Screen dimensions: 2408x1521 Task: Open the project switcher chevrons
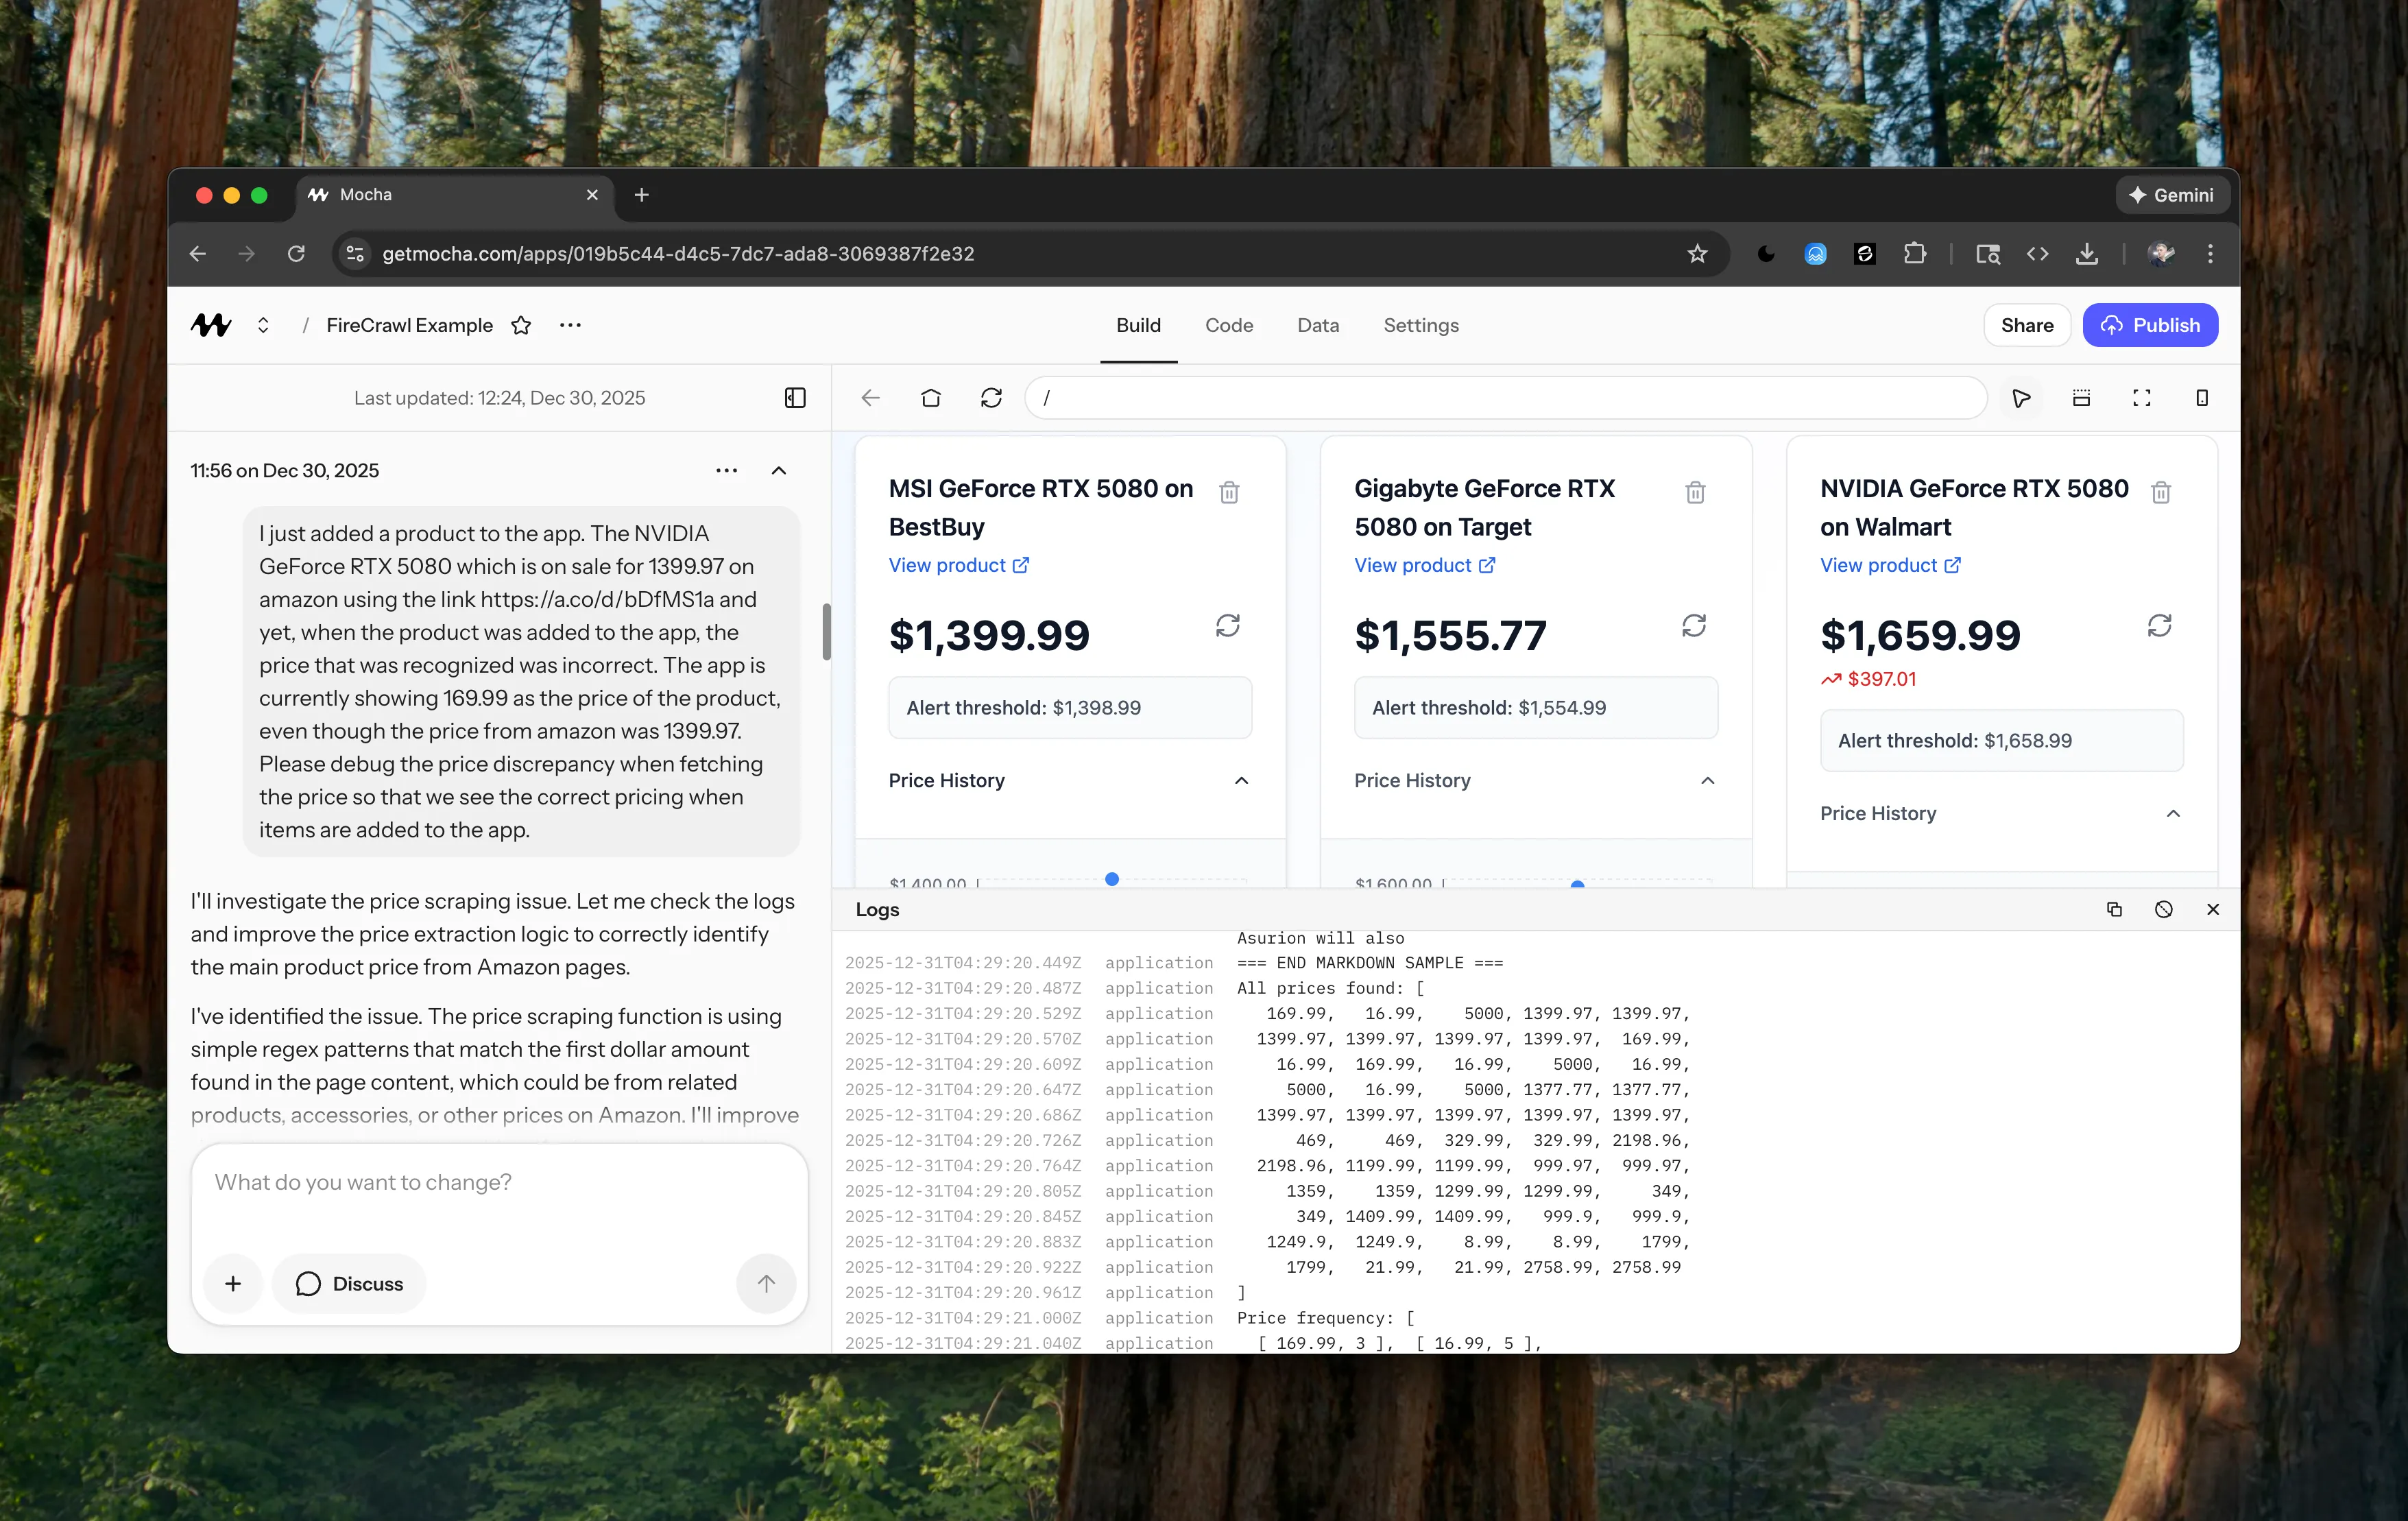click(263, 325)
